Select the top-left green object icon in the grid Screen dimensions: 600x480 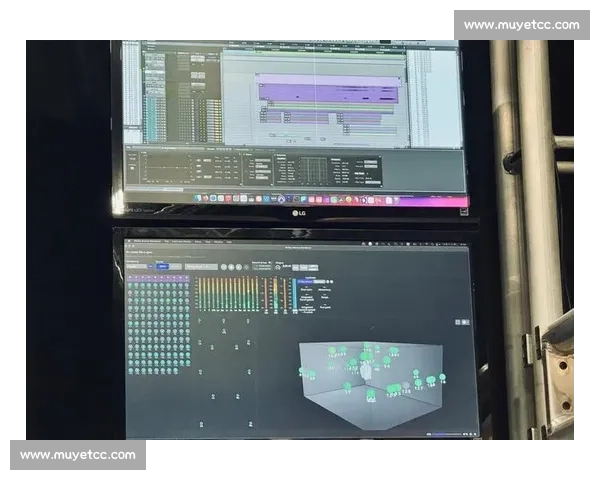tap(132, 286)
